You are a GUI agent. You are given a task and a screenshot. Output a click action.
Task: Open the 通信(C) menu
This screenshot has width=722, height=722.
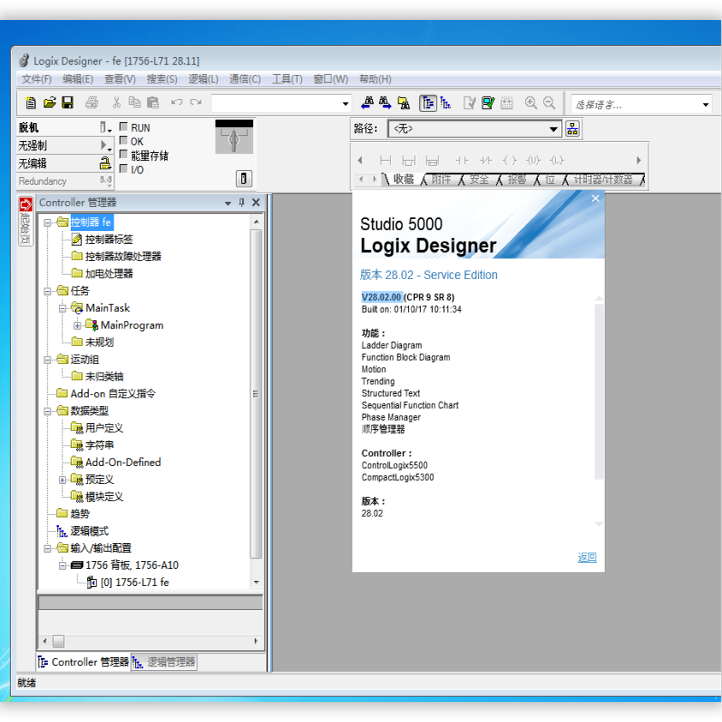(245, 79)
